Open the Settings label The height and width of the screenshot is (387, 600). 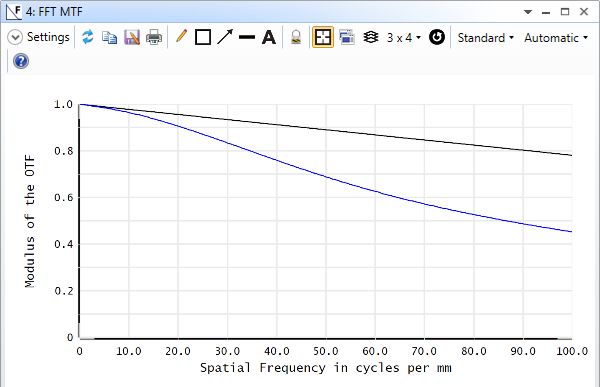click(x=48, y=37)
